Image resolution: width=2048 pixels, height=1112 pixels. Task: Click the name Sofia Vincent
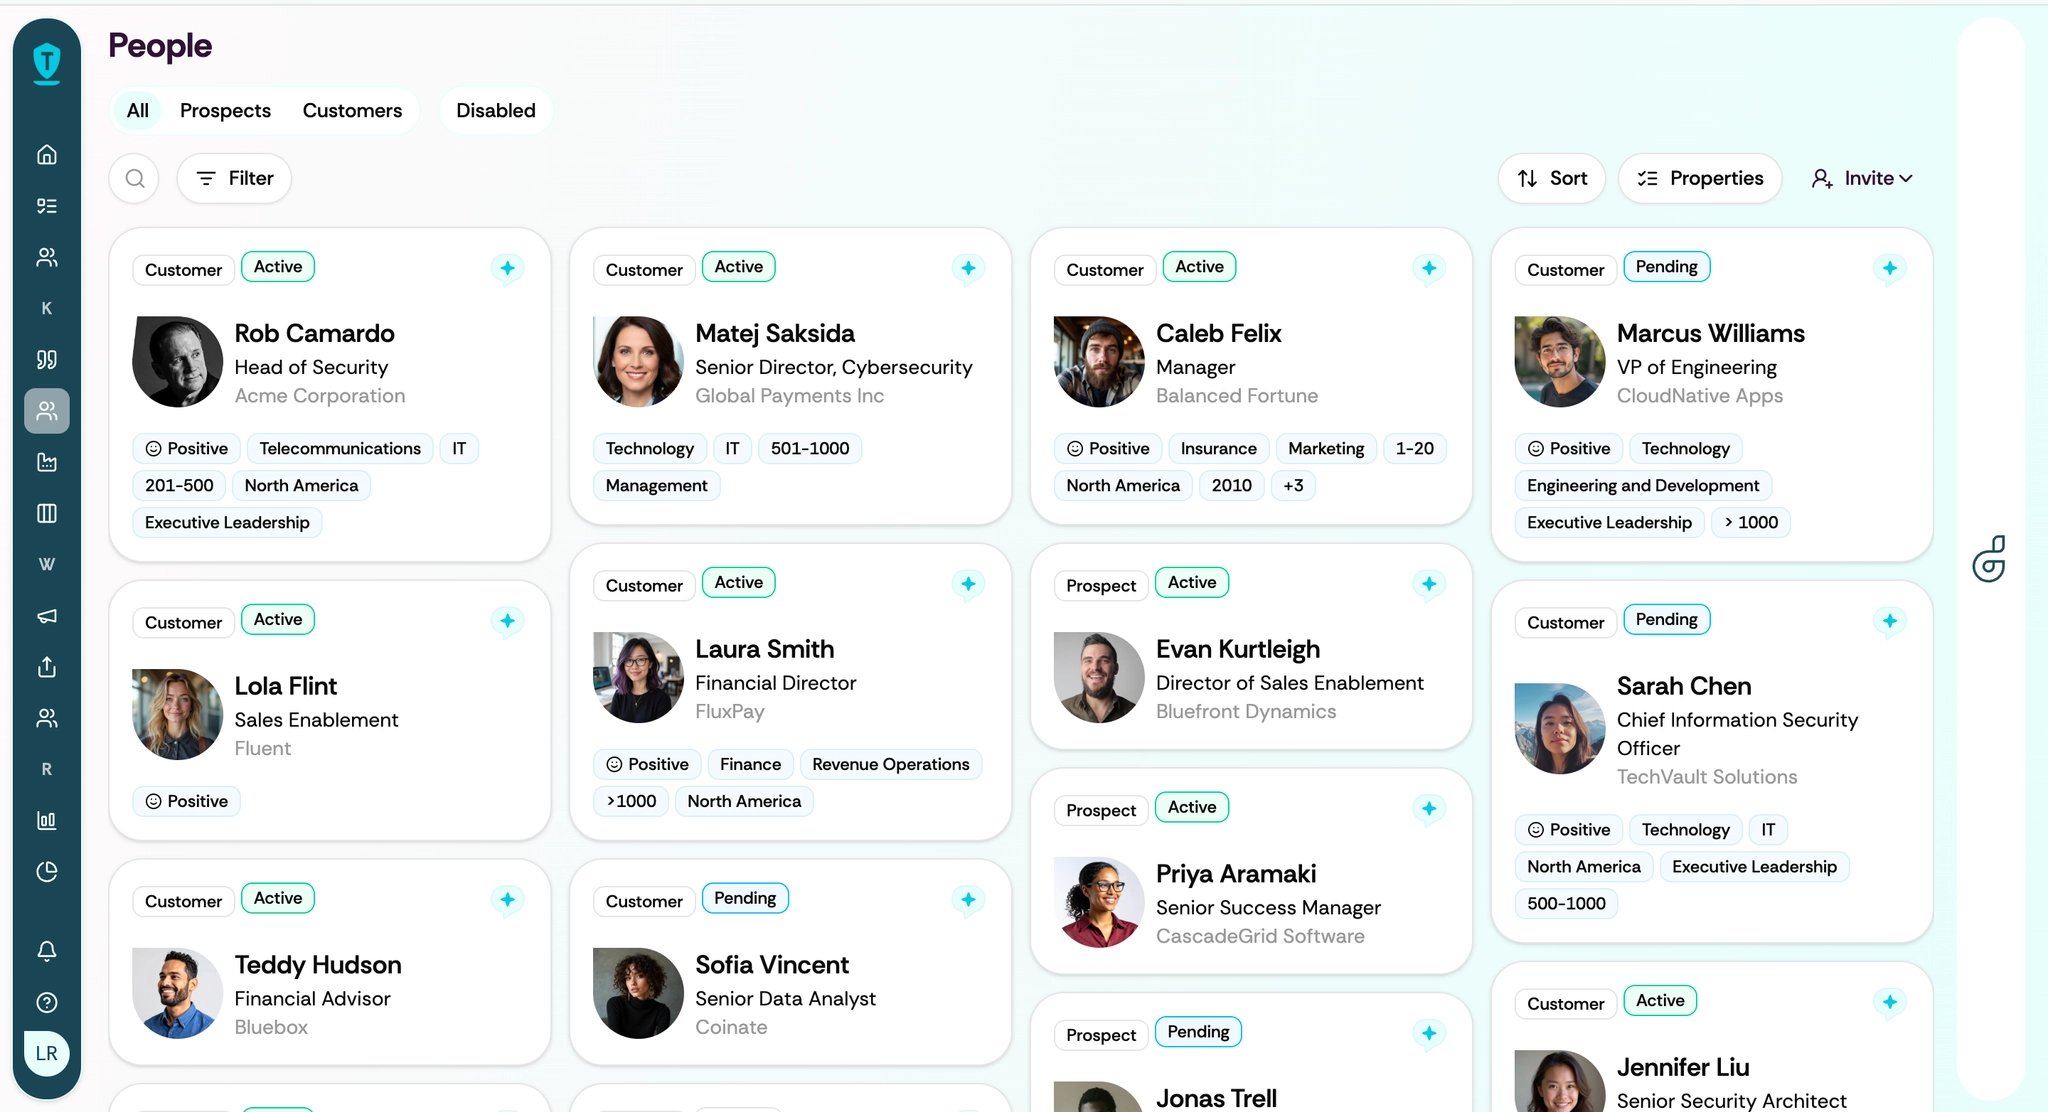click(772, 965)
